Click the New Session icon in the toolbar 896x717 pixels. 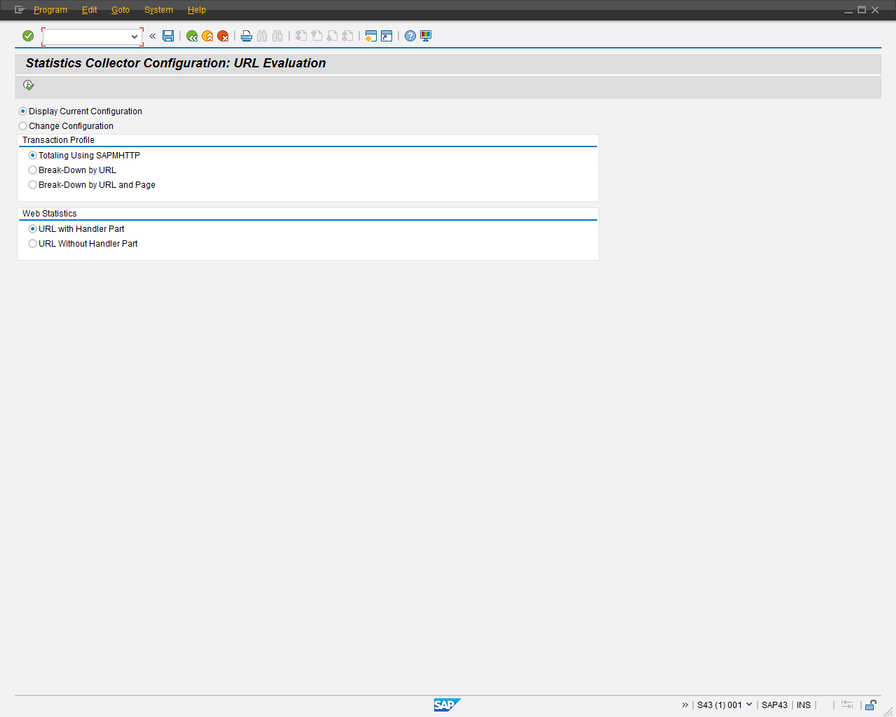(x=370, y=35)
